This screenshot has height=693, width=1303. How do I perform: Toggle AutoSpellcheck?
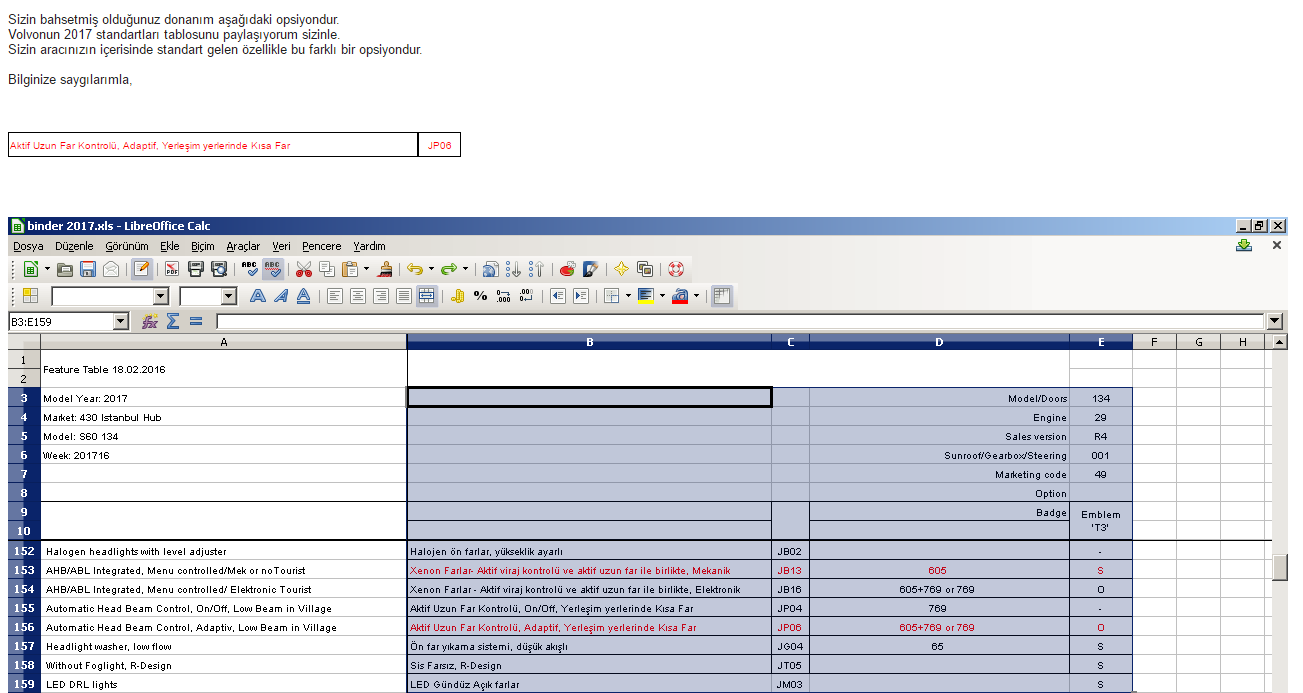[273, 269]
